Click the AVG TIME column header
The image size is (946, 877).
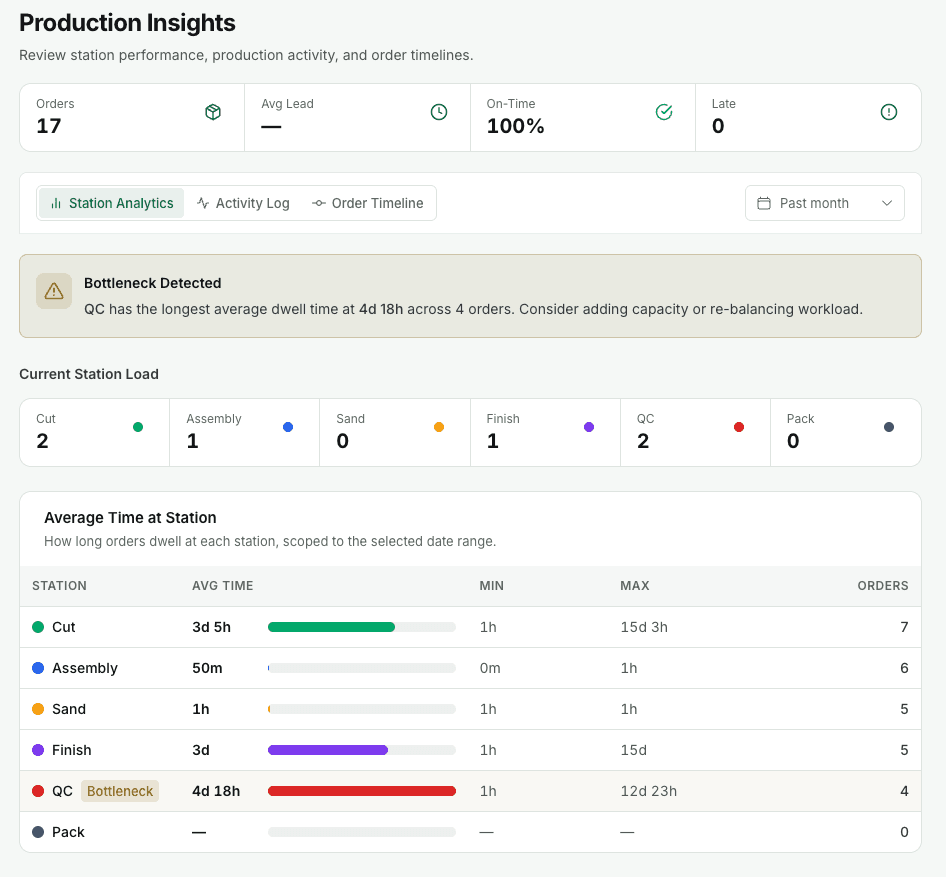[223, 586]
